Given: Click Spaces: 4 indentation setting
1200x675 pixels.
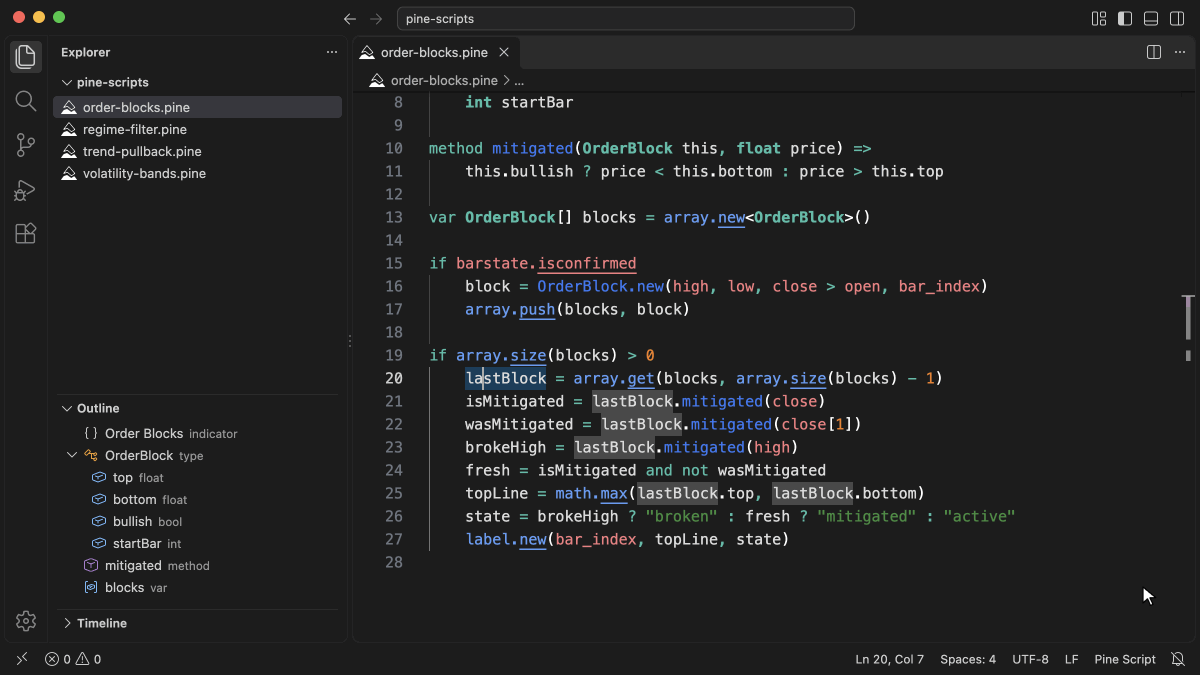Looking at the screenshot, I should click(x=968, y=659).
